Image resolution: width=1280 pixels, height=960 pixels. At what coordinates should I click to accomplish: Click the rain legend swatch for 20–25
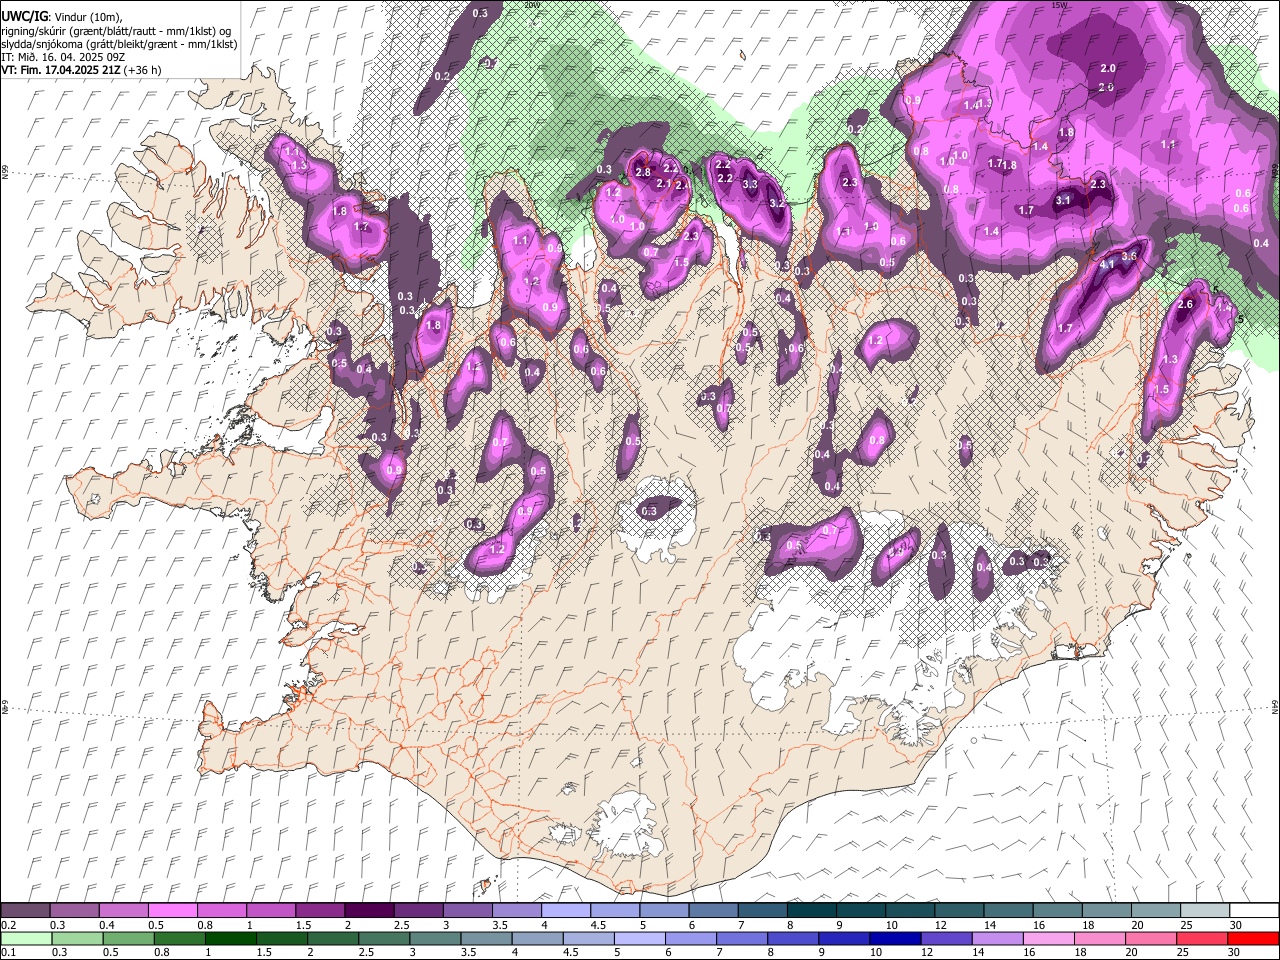(x=1150, y=938)
